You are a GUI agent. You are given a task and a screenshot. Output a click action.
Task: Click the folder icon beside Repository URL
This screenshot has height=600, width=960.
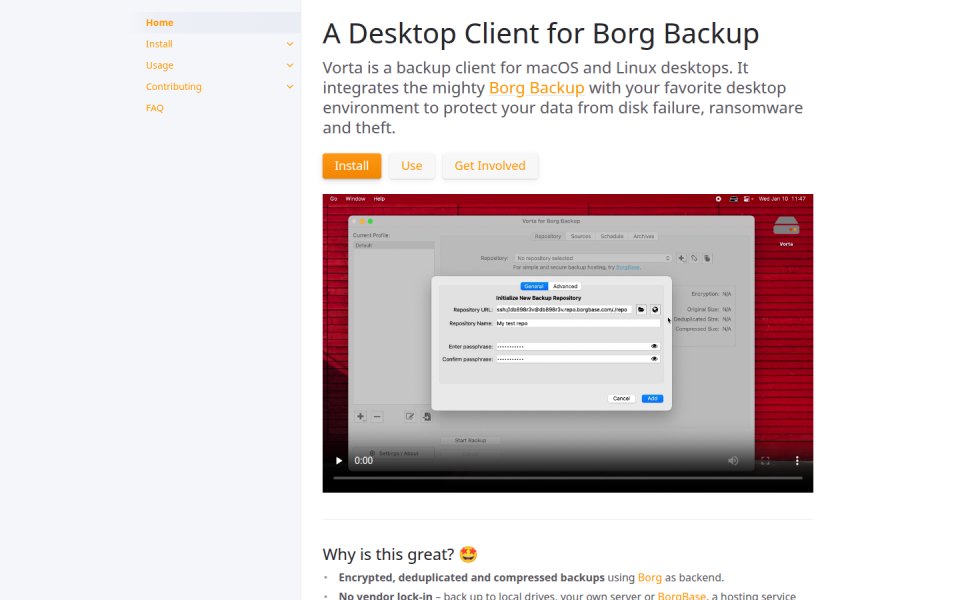coord(641,310)
